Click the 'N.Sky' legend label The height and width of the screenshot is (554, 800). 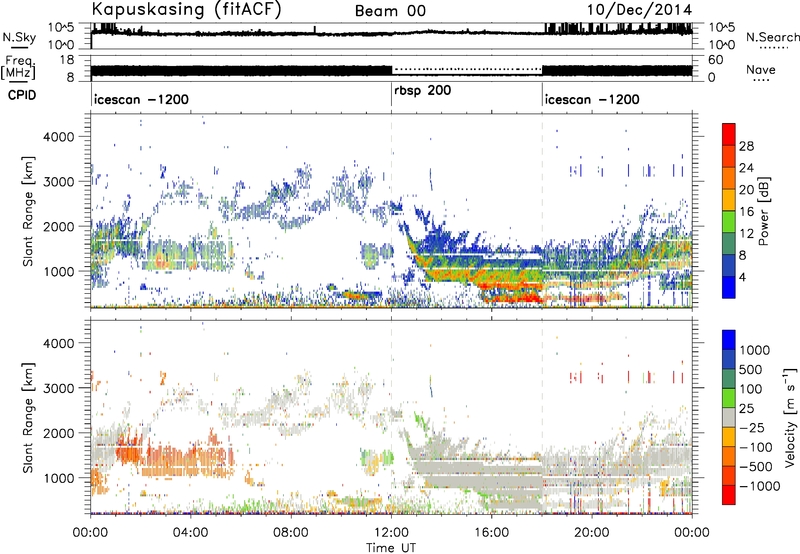coord(19,37)
